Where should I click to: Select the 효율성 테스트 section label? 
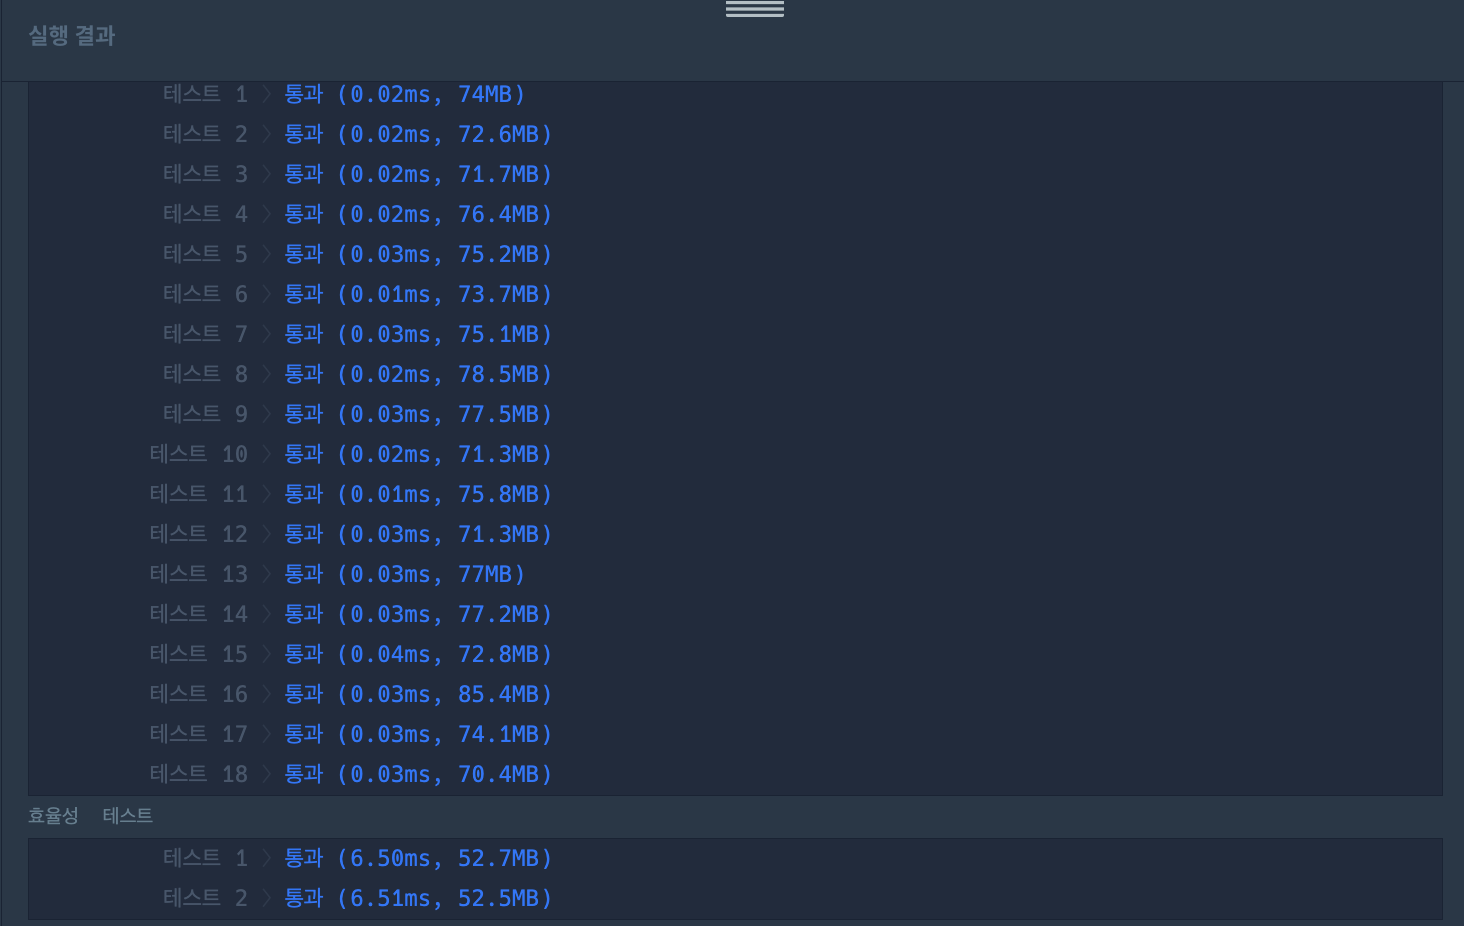click(90, 816)
